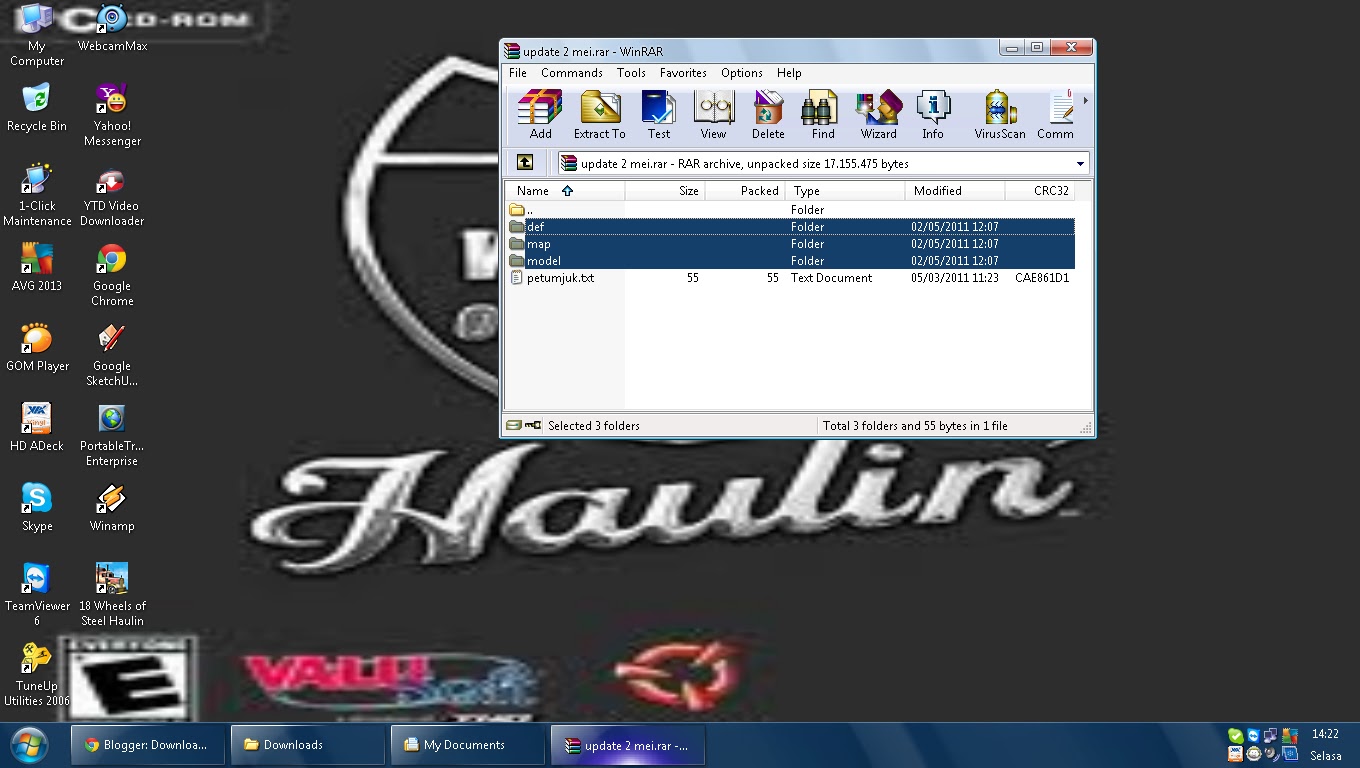Click the Add toolbar icon in WinRAR

click(540, 115)
